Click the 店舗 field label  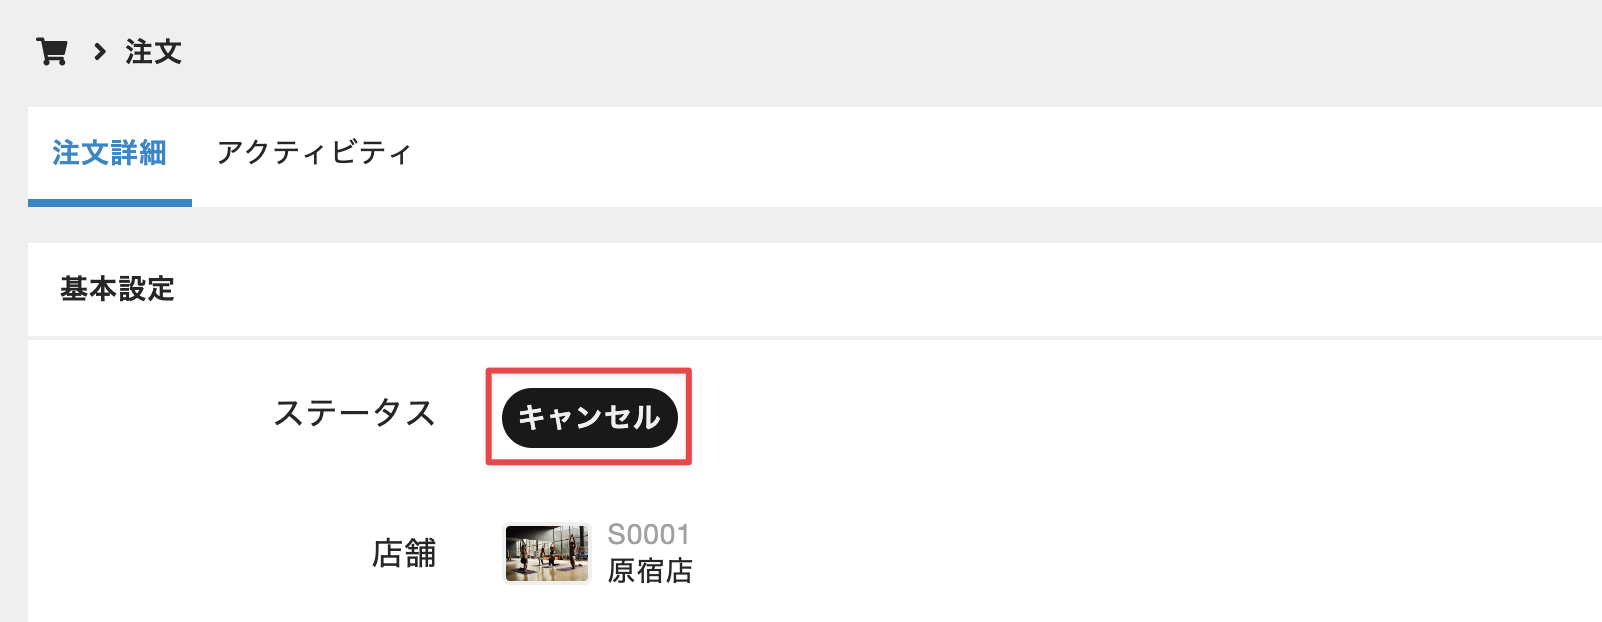click(x=404, y=553)
